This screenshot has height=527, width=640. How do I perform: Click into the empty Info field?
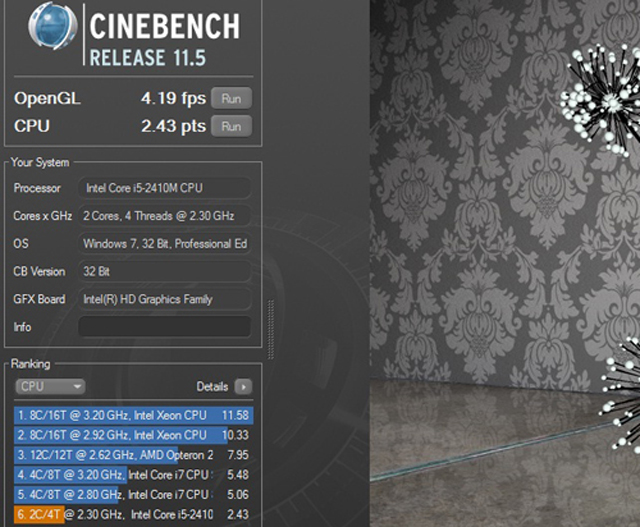point(164,327)
